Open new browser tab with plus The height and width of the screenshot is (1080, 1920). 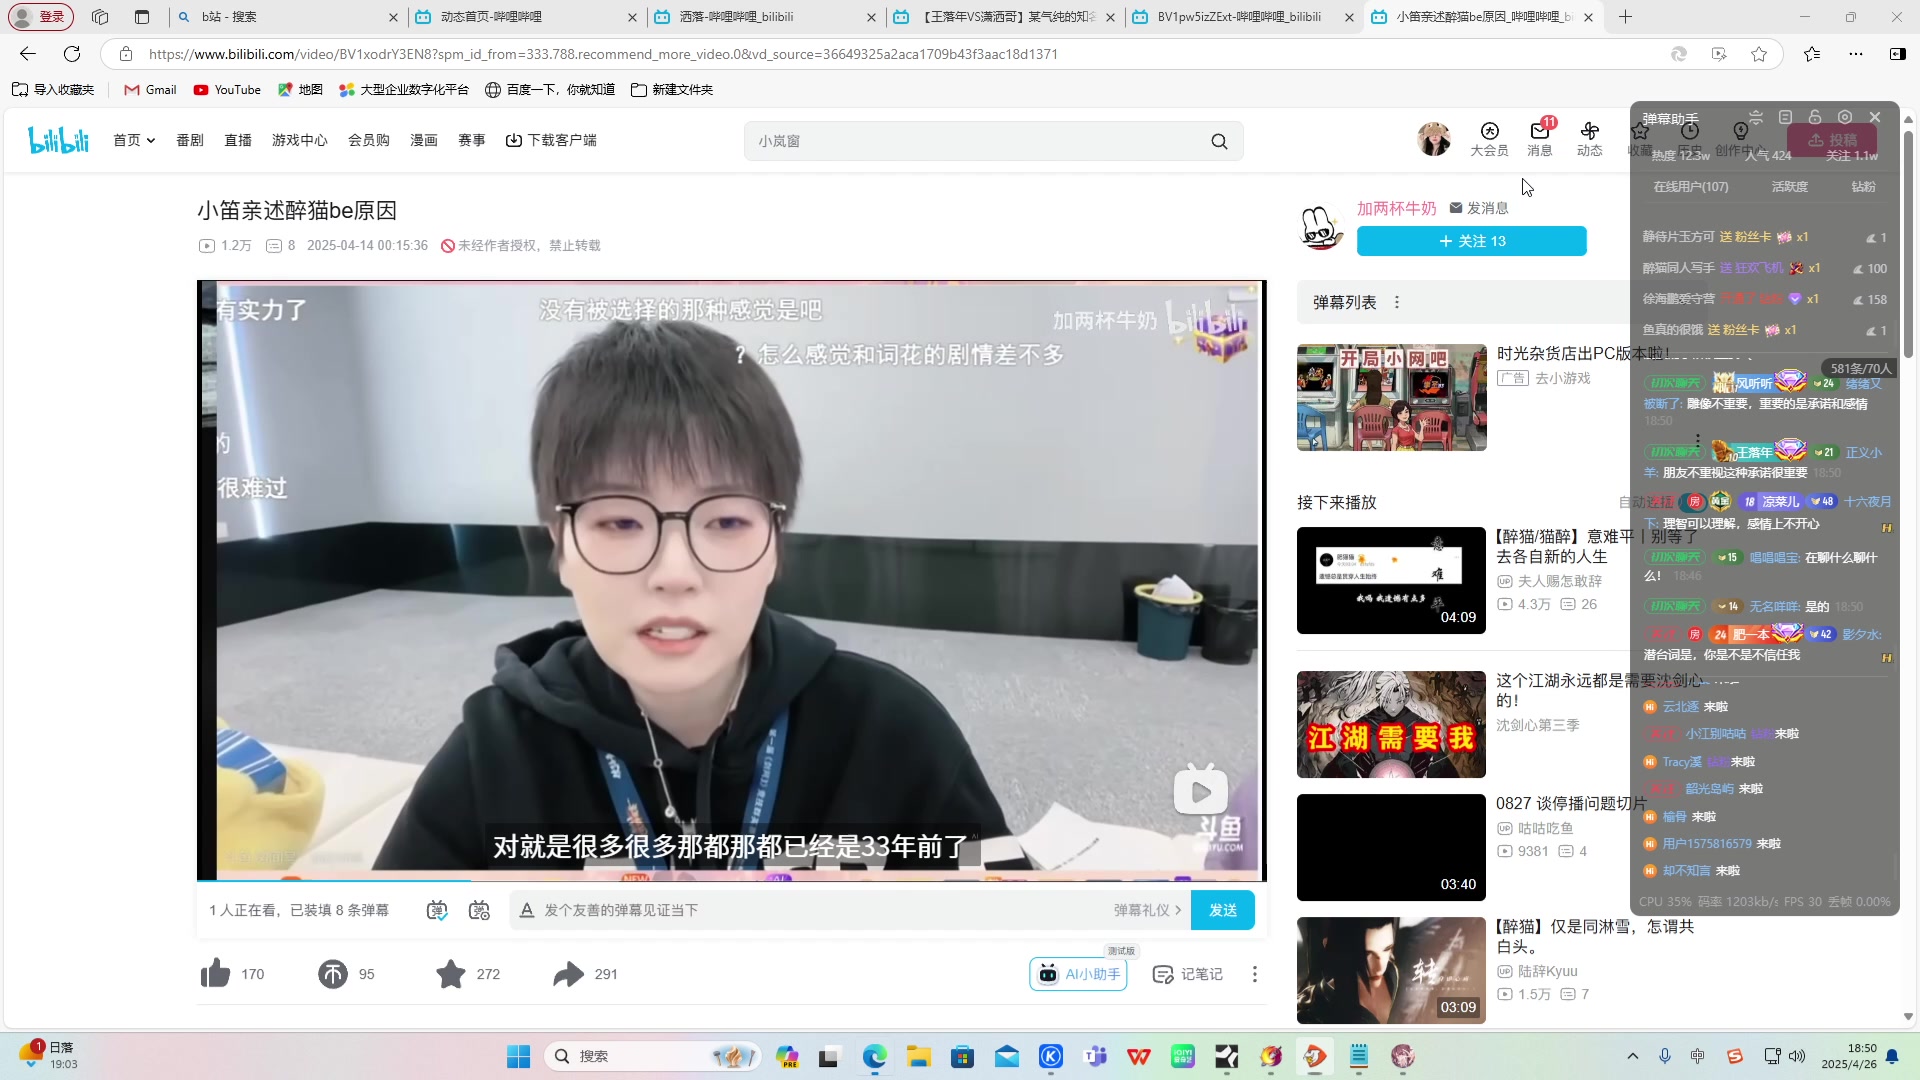click(x=1625, y=17)
